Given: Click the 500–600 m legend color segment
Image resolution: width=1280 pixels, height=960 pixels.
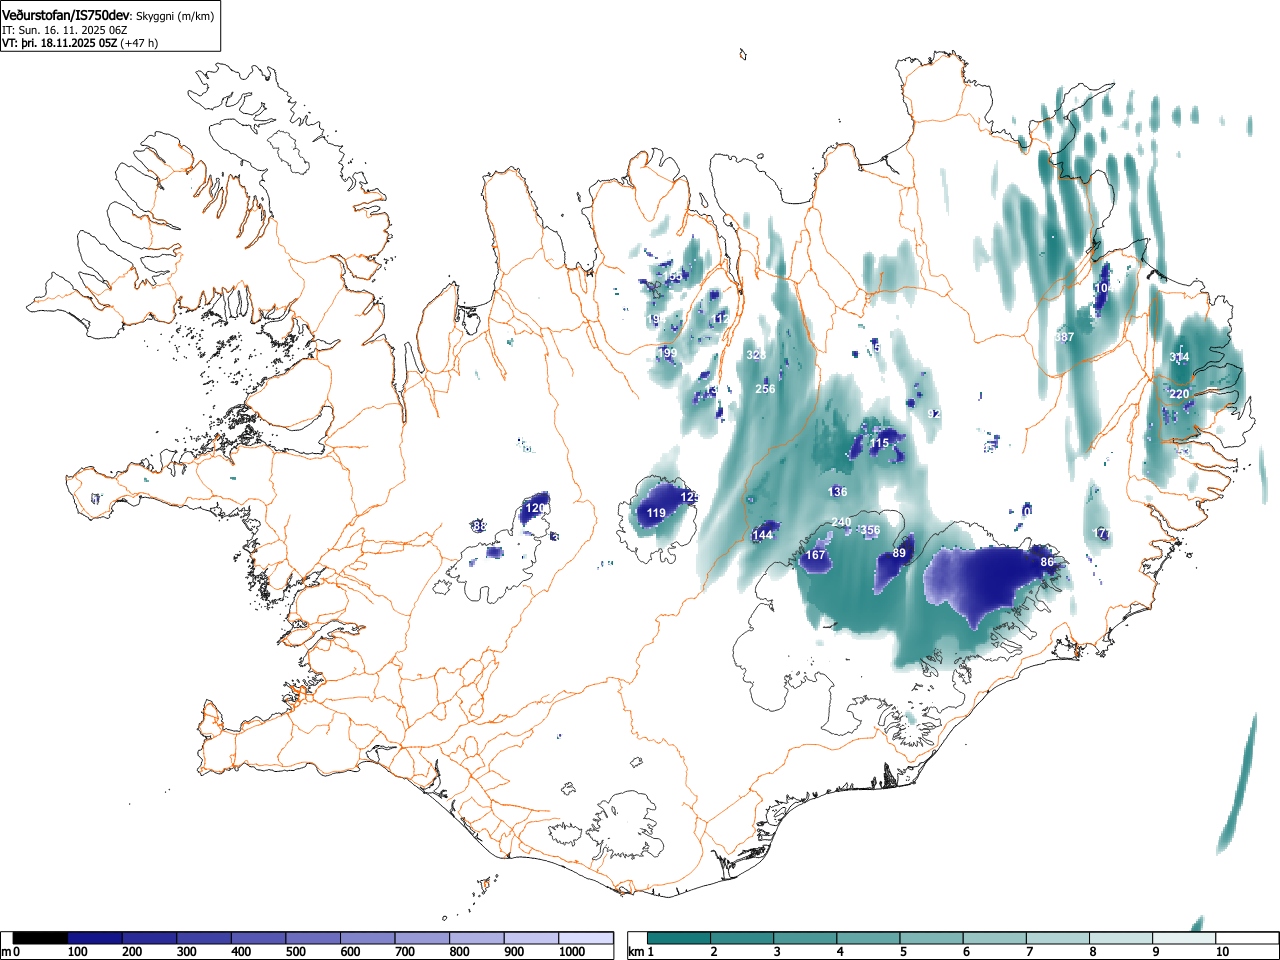Looking at the screenshot, I should coord(313,938).
